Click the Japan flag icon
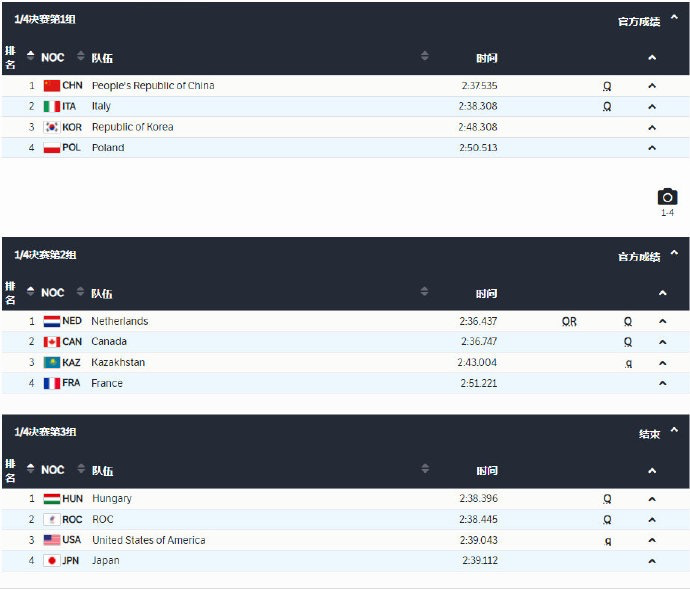 [x=52, y=561]
